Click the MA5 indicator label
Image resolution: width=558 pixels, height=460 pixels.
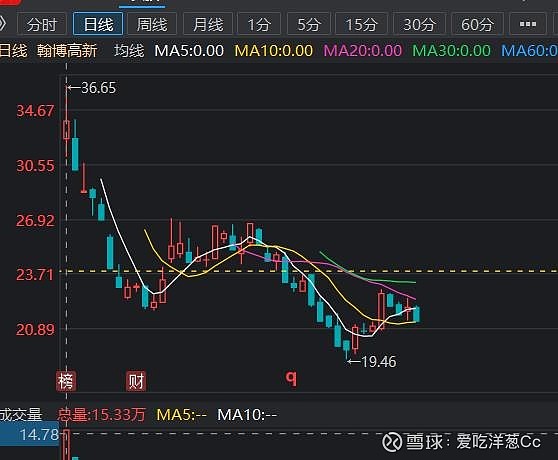pos(189,51)
